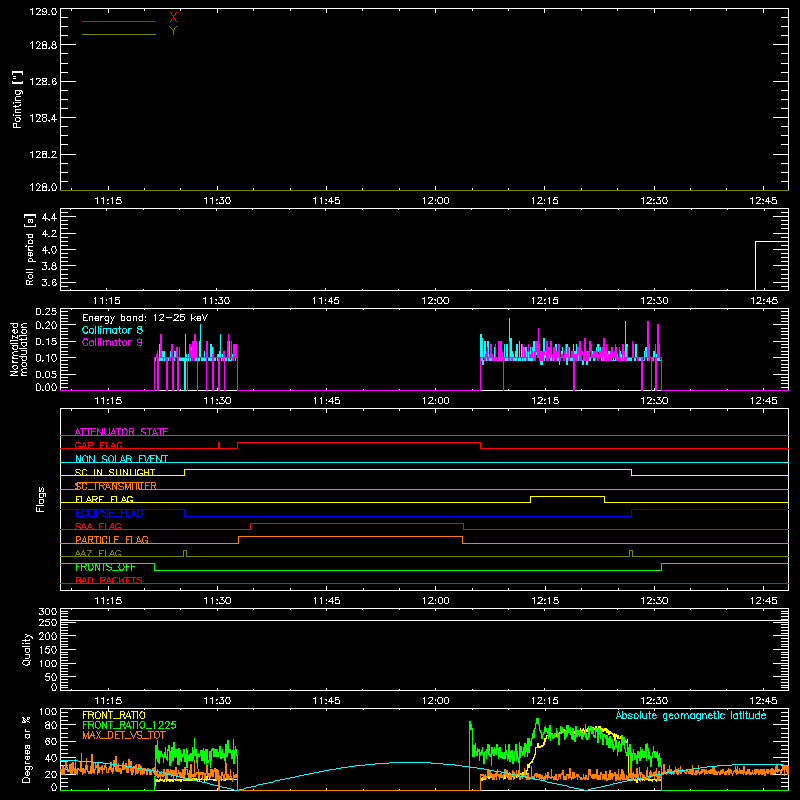Select the FLARE_FLAG label
800x800 pixels.
pyautogui.click(x=104, y=499)
